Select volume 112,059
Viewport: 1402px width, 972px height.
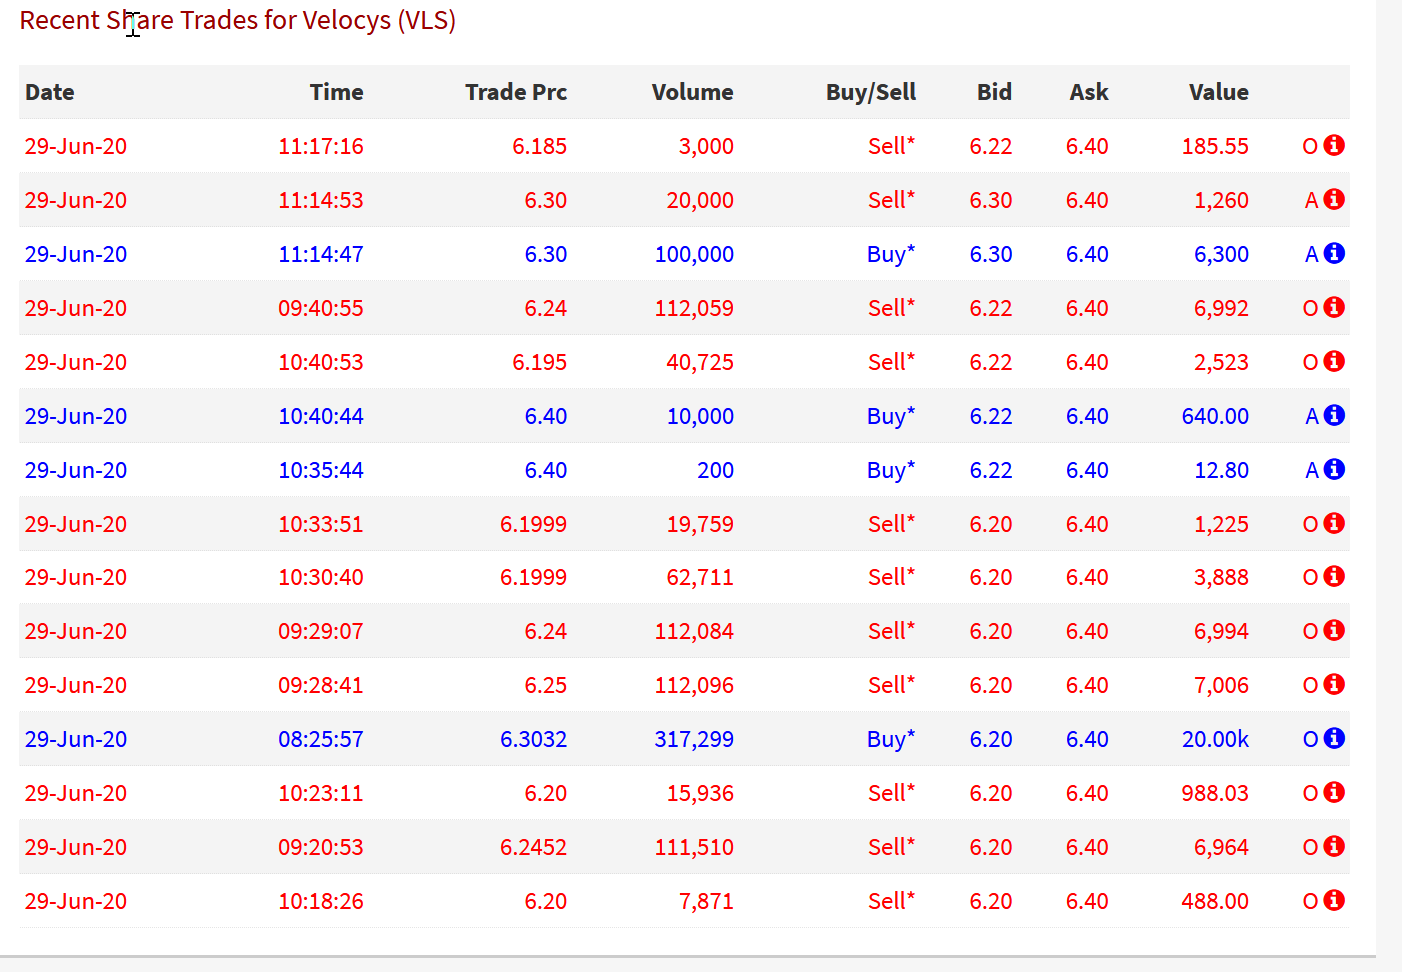(694, 308)
